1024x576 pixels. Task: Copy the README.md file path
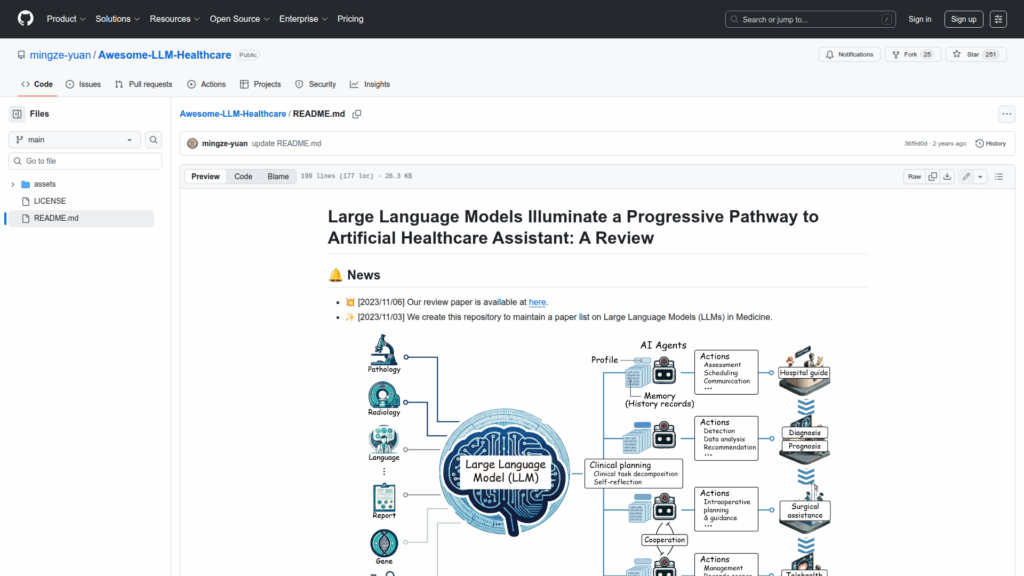click(357, 114)
